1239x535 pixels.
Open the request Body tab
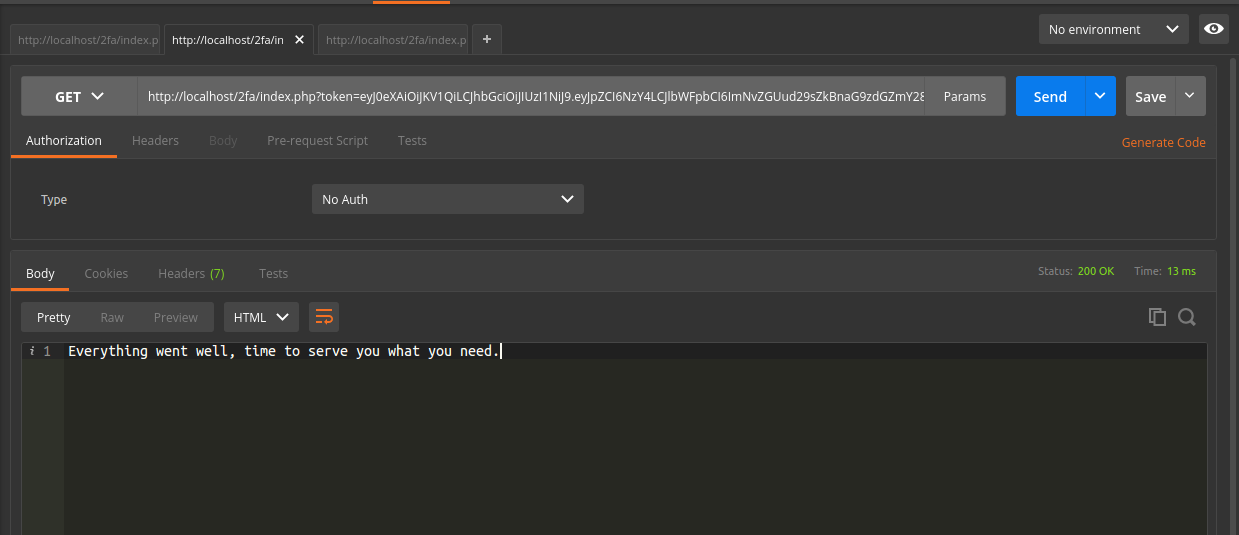pyautogui.click(x=223, y=140)
